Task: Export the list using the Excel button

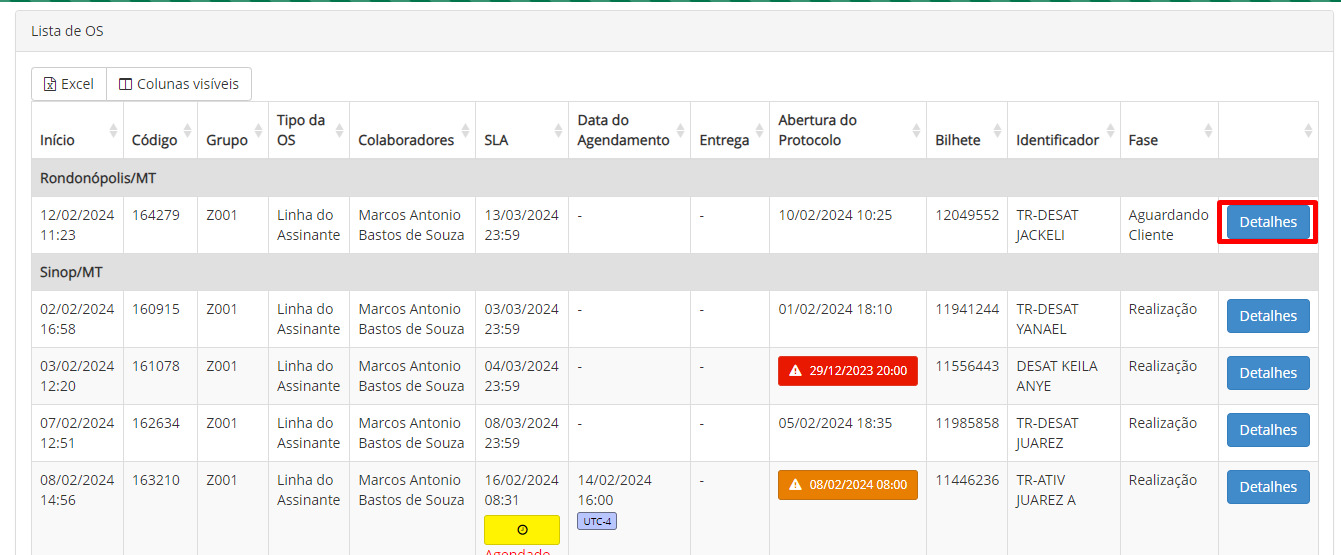Action: pyautogui.click(x=68, y=84)
